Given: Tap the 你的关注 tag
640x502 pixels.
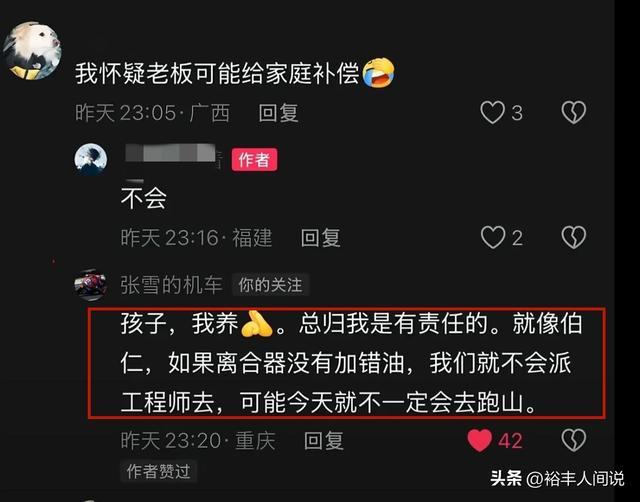Looking at the screenshot, I should pos(270,285).
